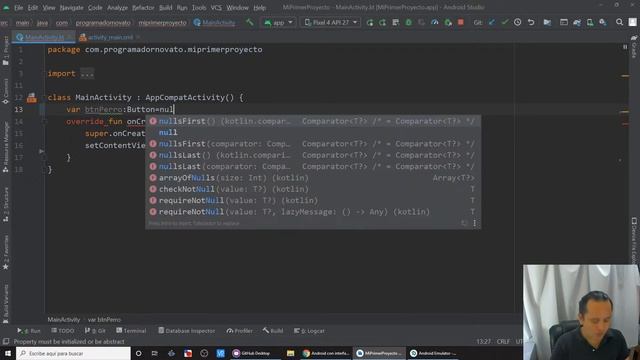Open the Build menu

tap(165, 8)
